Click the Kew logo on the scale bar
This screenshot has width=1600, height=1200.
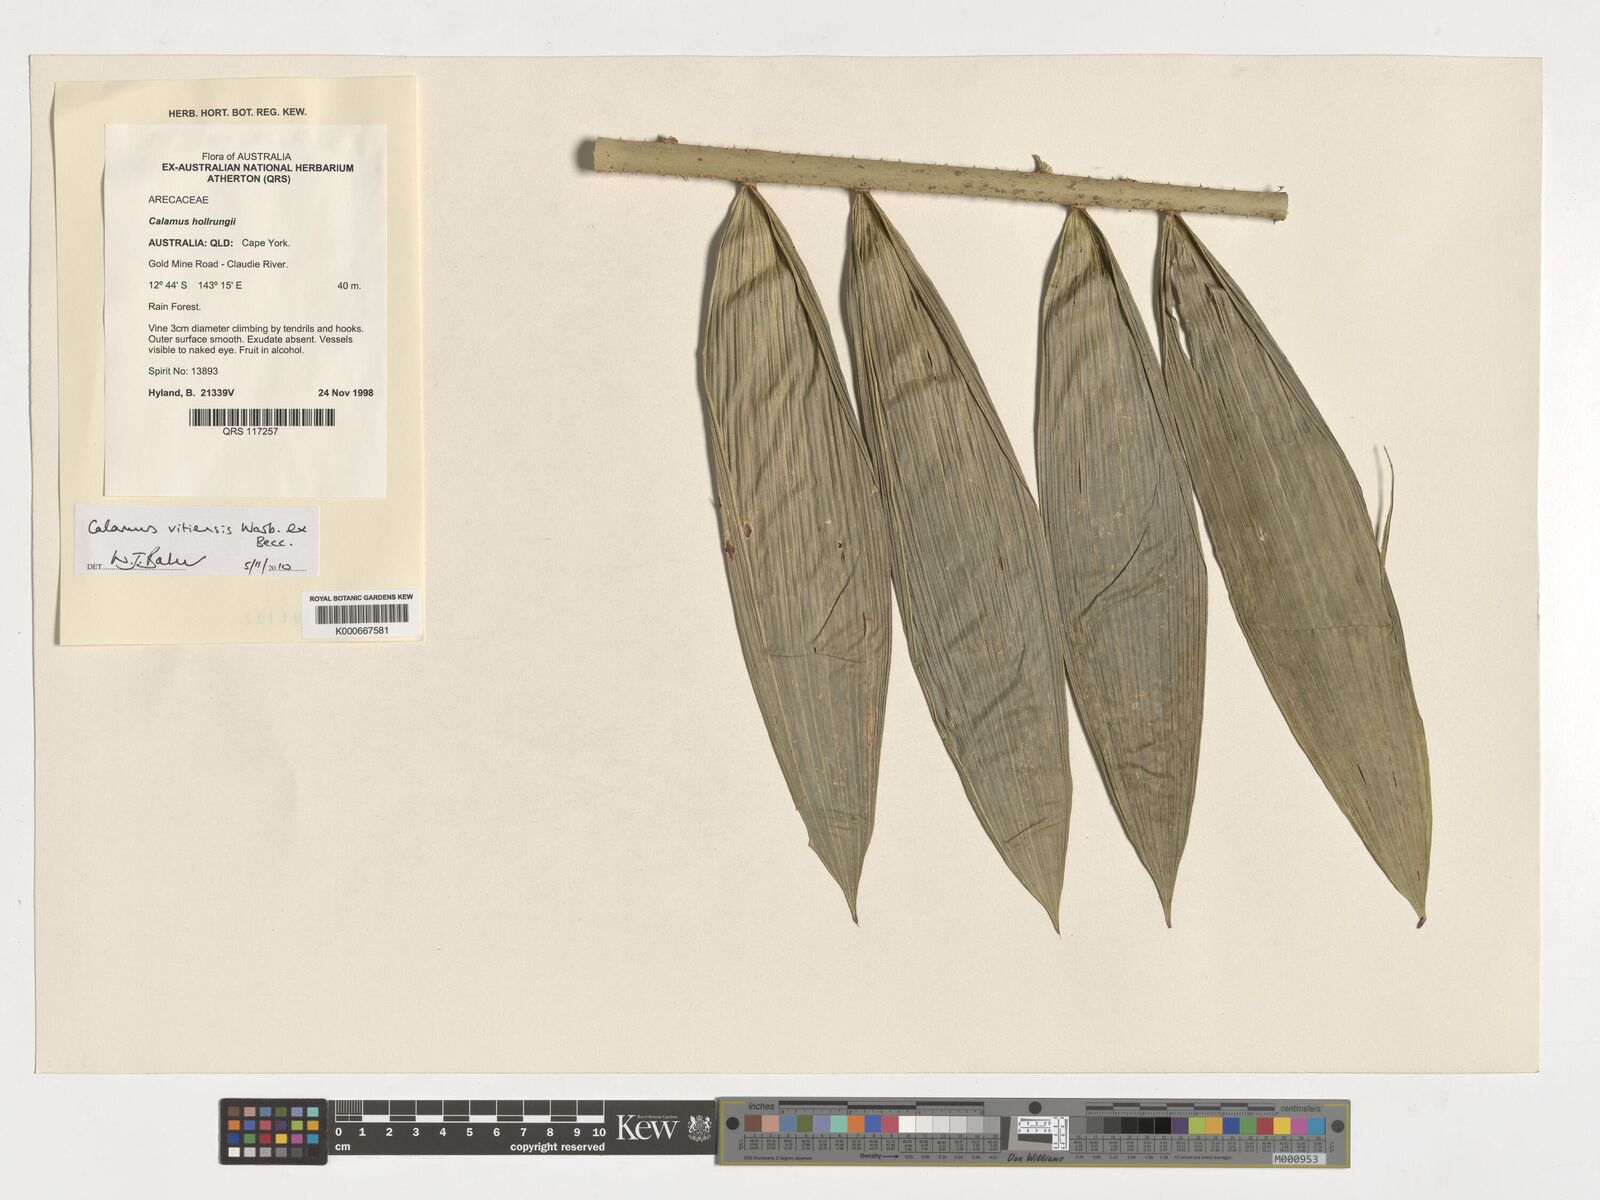click(648, 1128)
